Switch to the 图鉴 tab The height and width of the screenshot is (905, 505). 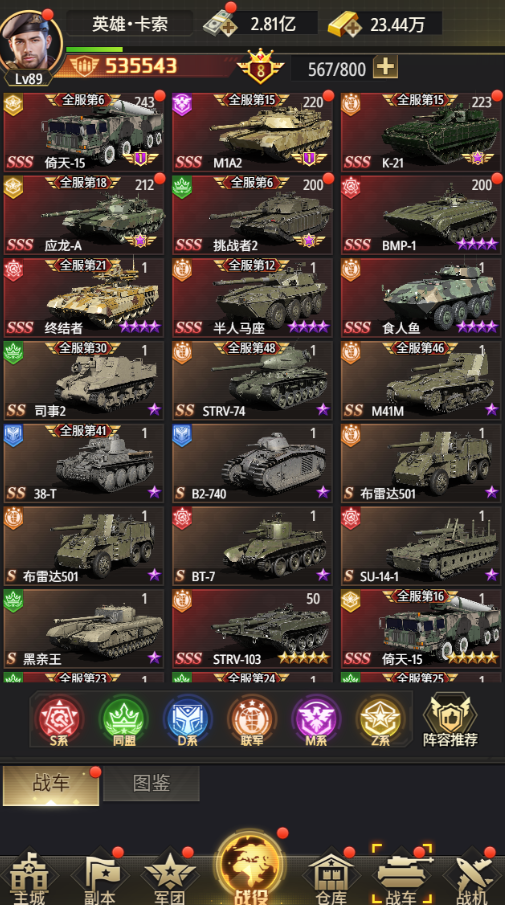(151, 783)
